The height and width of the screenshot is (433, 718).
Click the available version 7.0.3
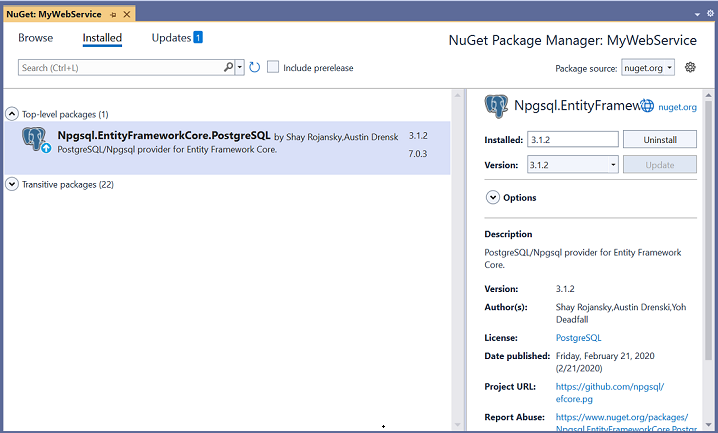point(418,154)
